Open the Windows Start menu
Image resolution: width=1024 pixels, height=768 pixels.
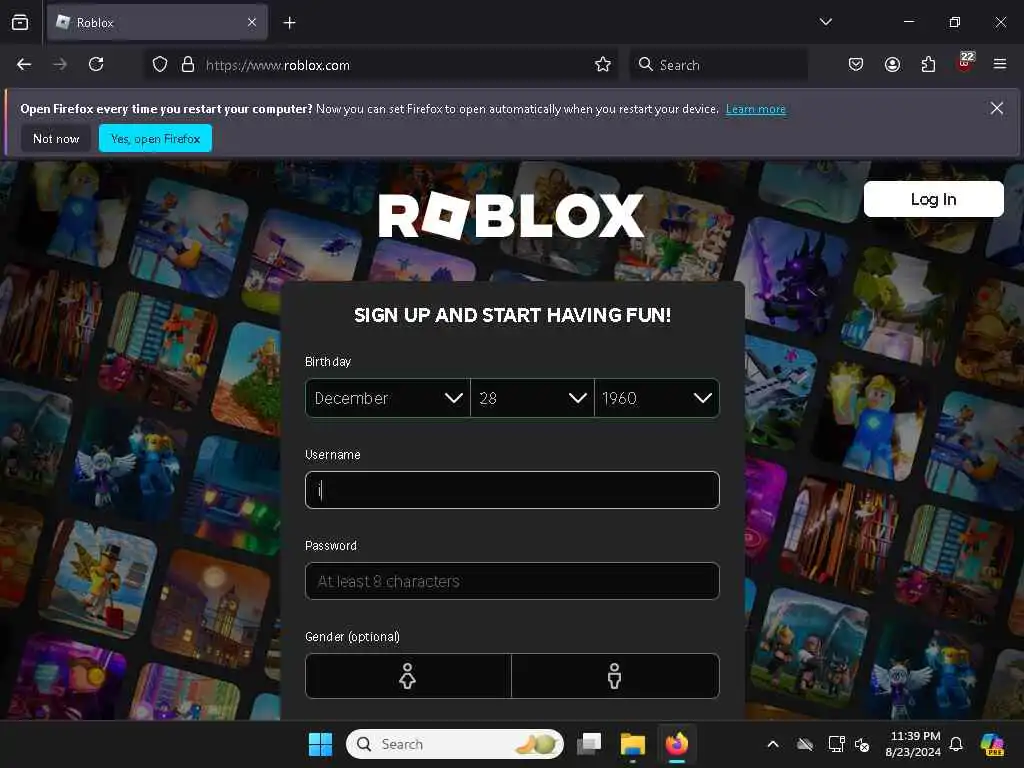[x=320, y=744]
